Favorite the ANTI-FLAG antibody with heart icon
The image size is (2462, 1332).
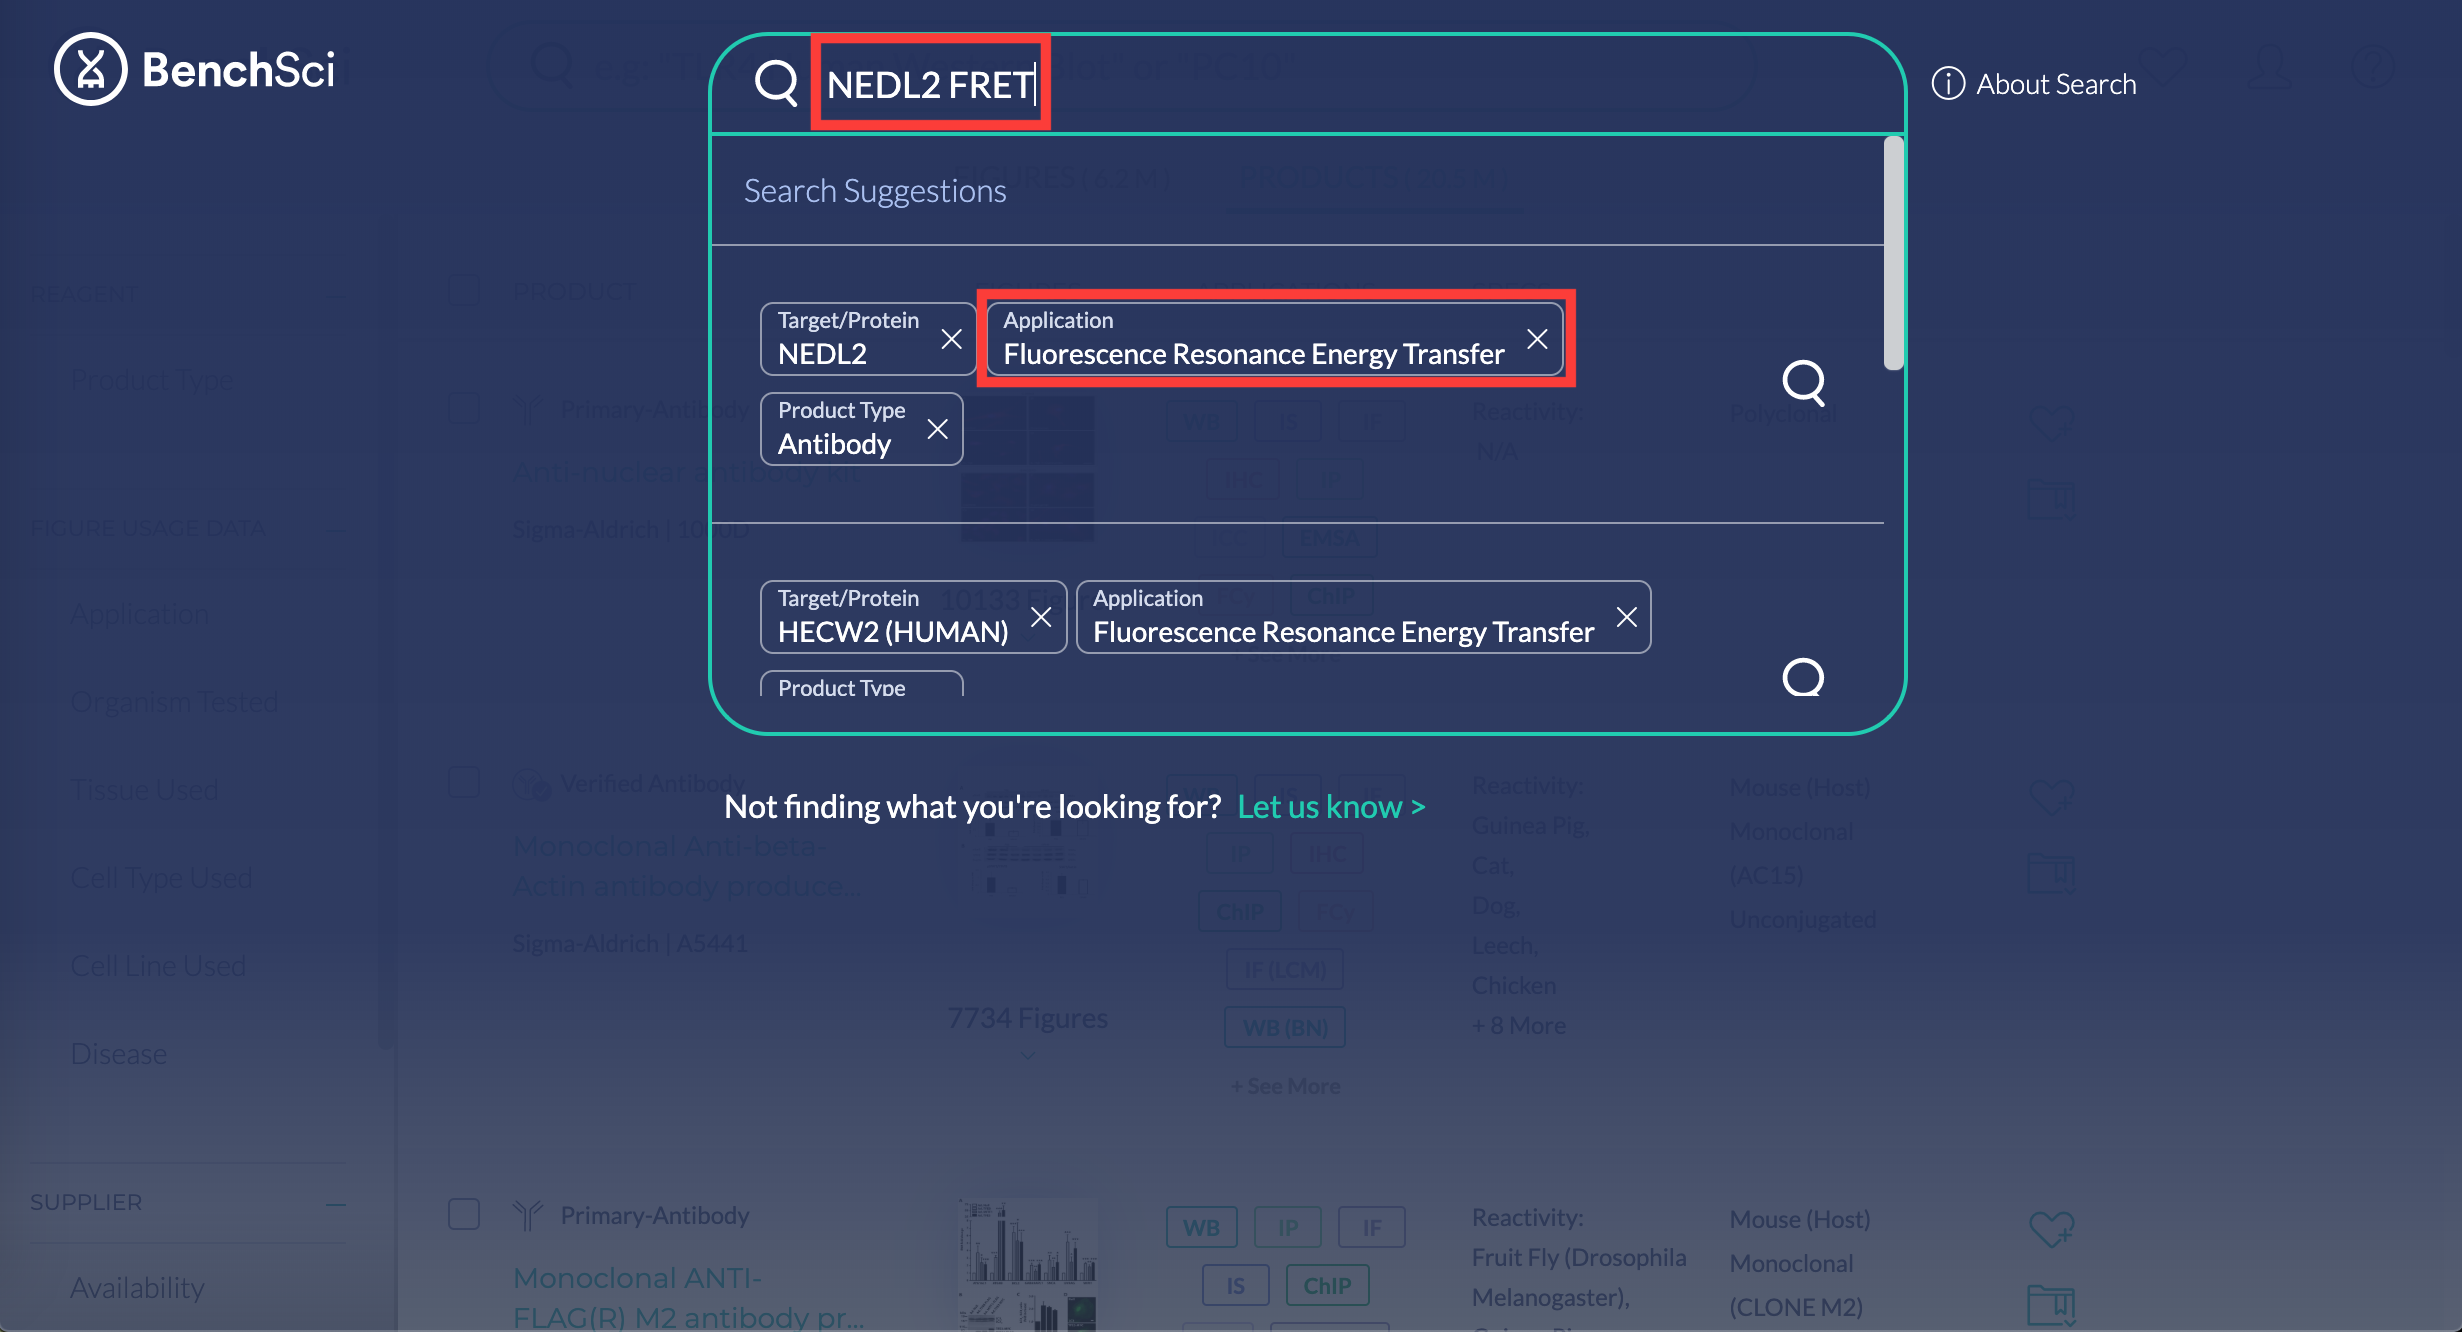[x=2051, y=1228]
